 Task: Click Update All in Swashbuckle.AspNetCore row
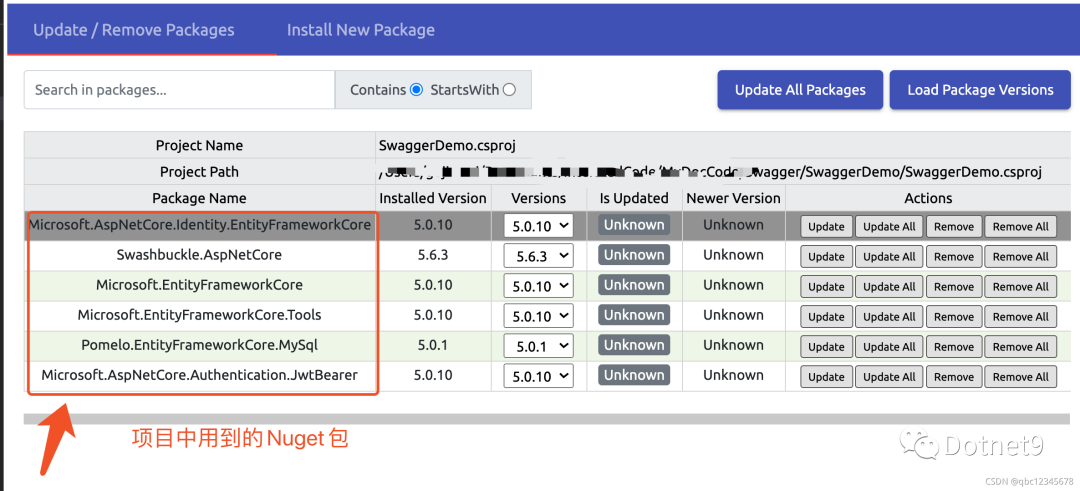pos(889,257)
